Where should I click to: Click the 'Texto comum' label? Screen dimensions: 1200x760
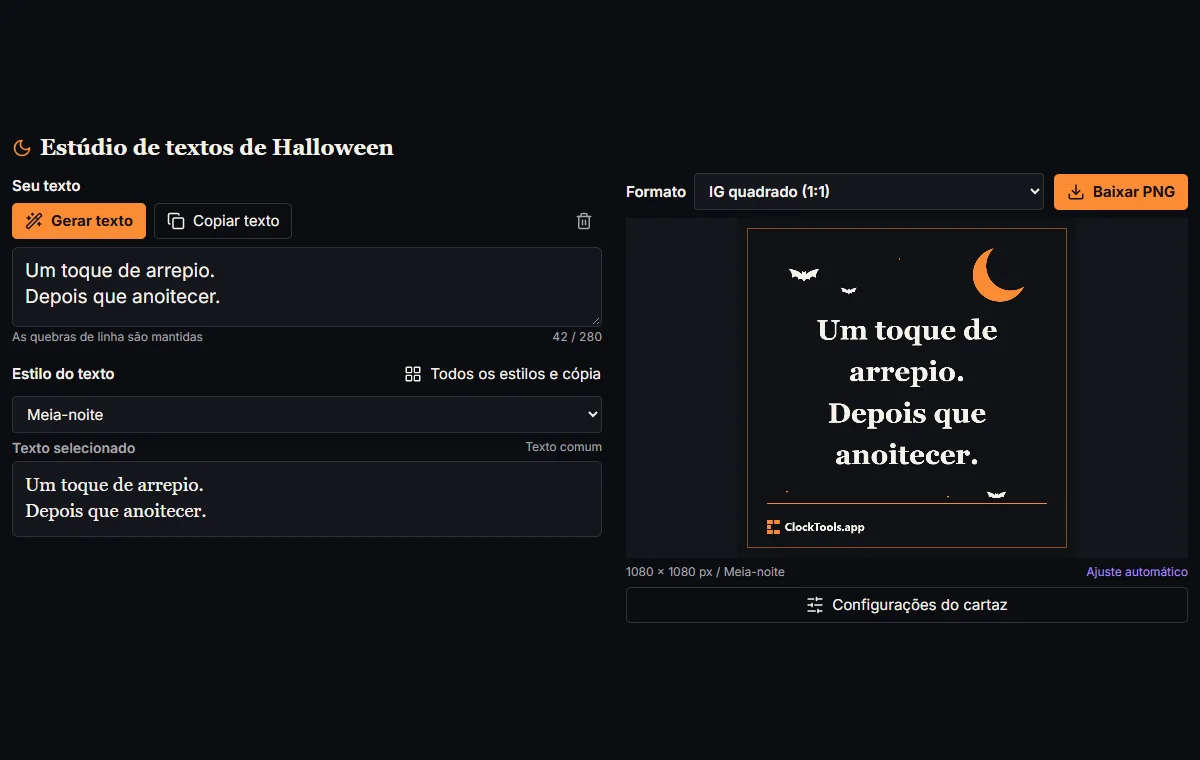pos(564,447)
